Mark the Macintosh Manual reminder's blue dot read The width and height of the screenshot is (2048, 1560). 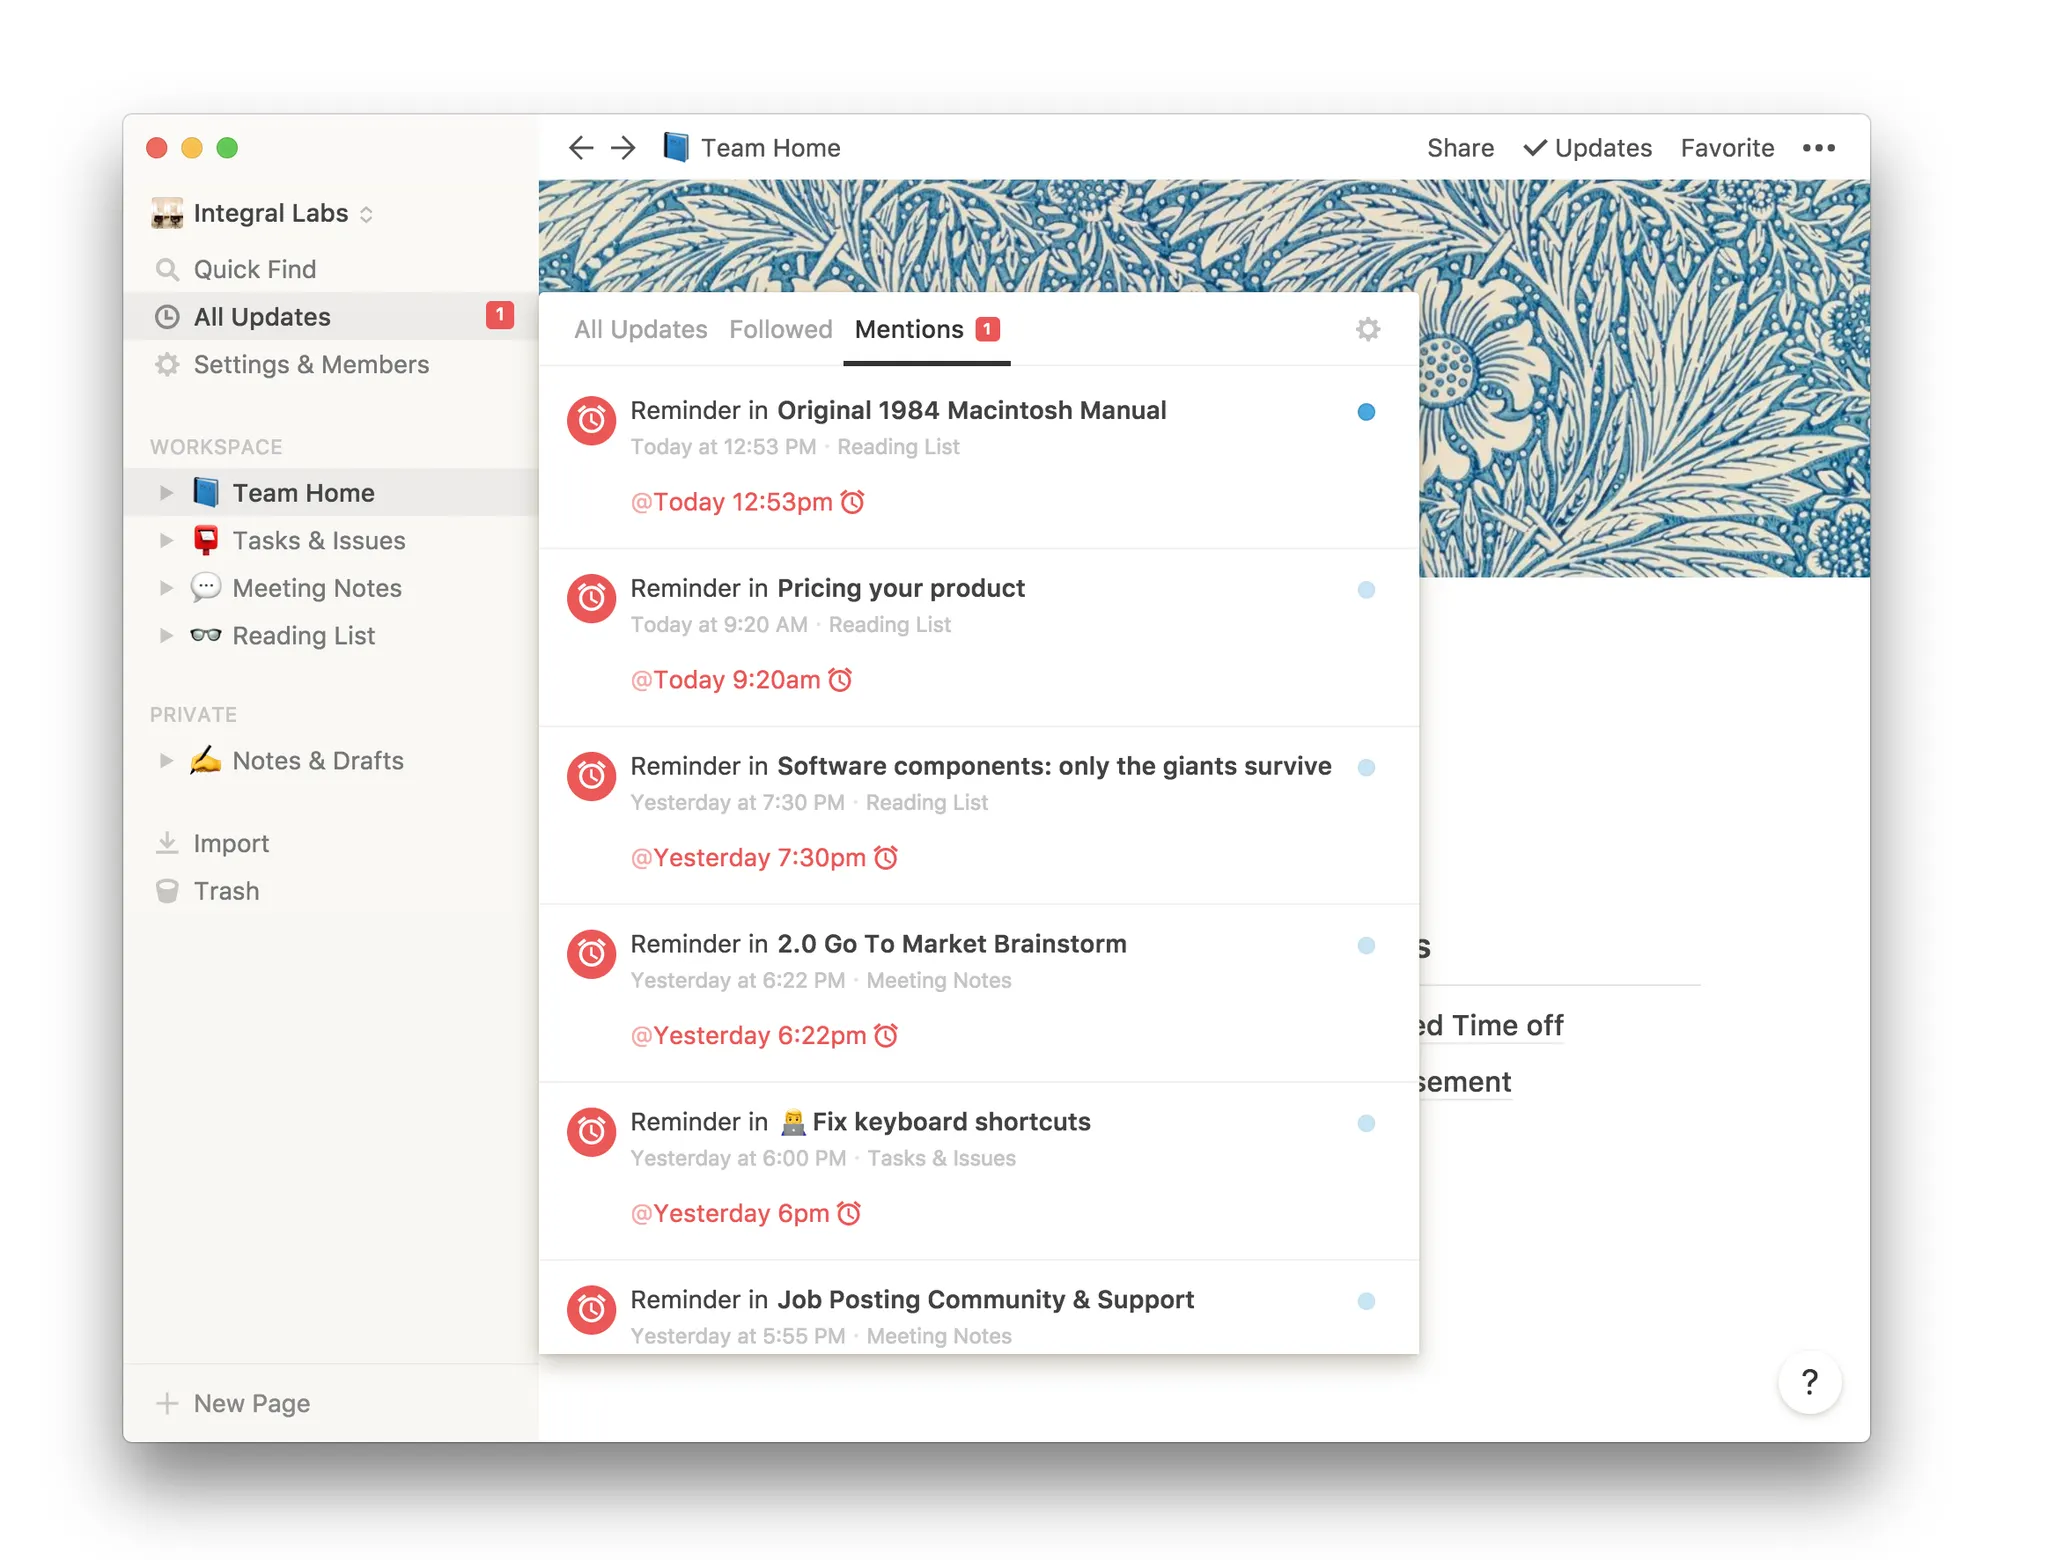tap(1366, 412)
